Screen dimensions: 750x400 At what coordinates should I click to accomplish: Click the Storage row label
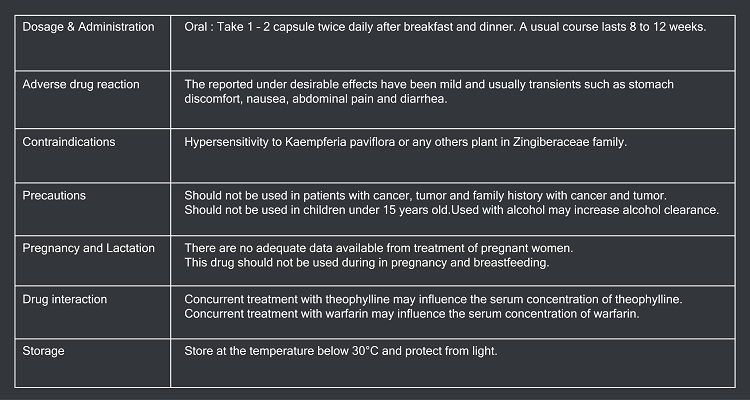pos(43,351)
